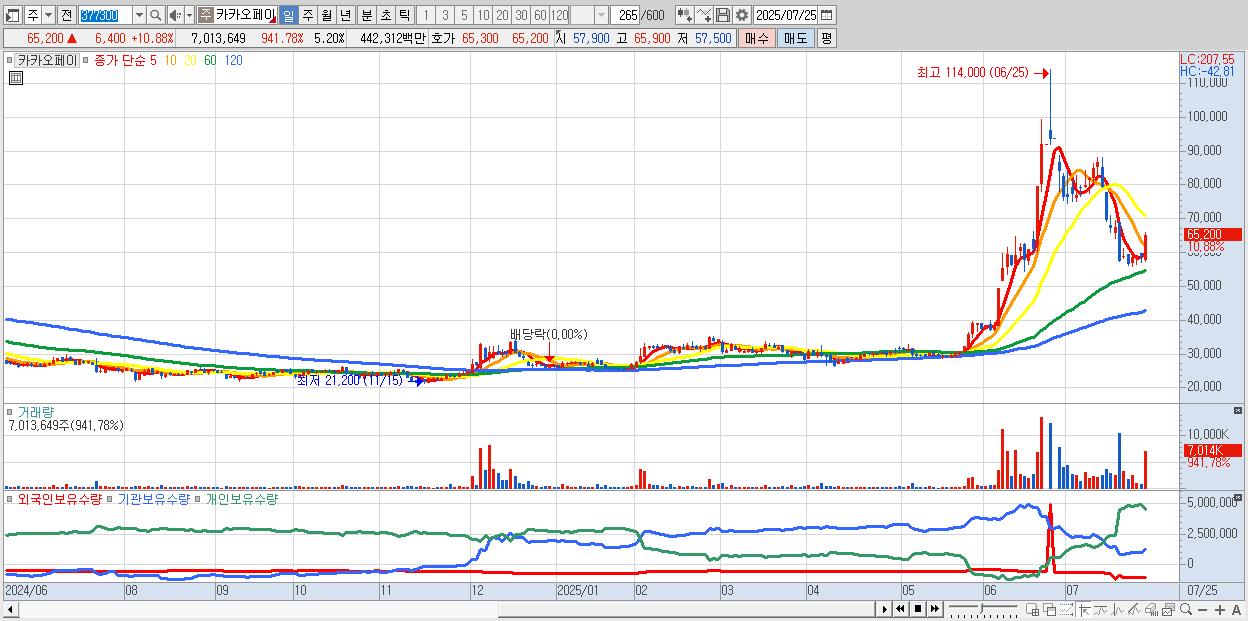Click the chart zoom magnifier icon
The height and width of the screenshot is (621, 1248).
[x=1186, y=609]
